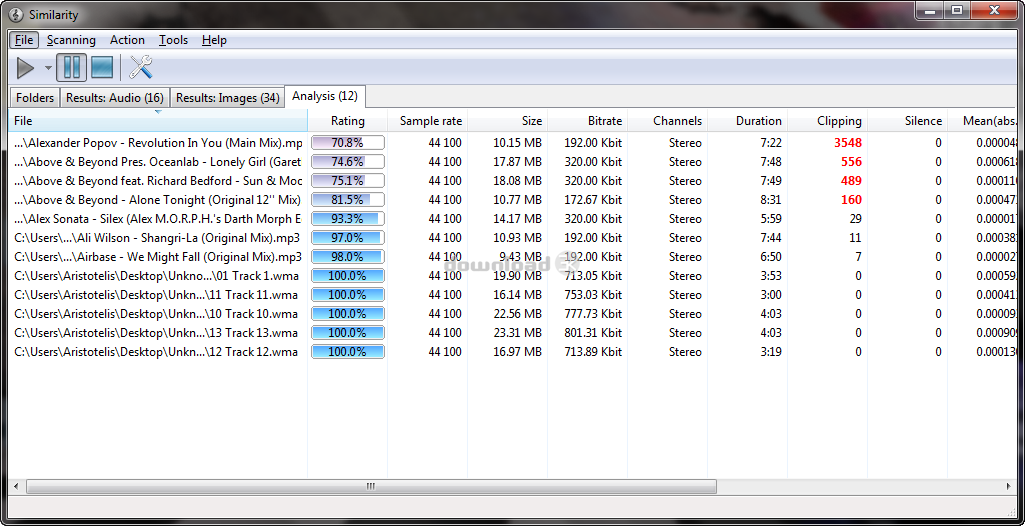Select the Analysis (12) tab
1025x526 pixels.
click(325, 96)
